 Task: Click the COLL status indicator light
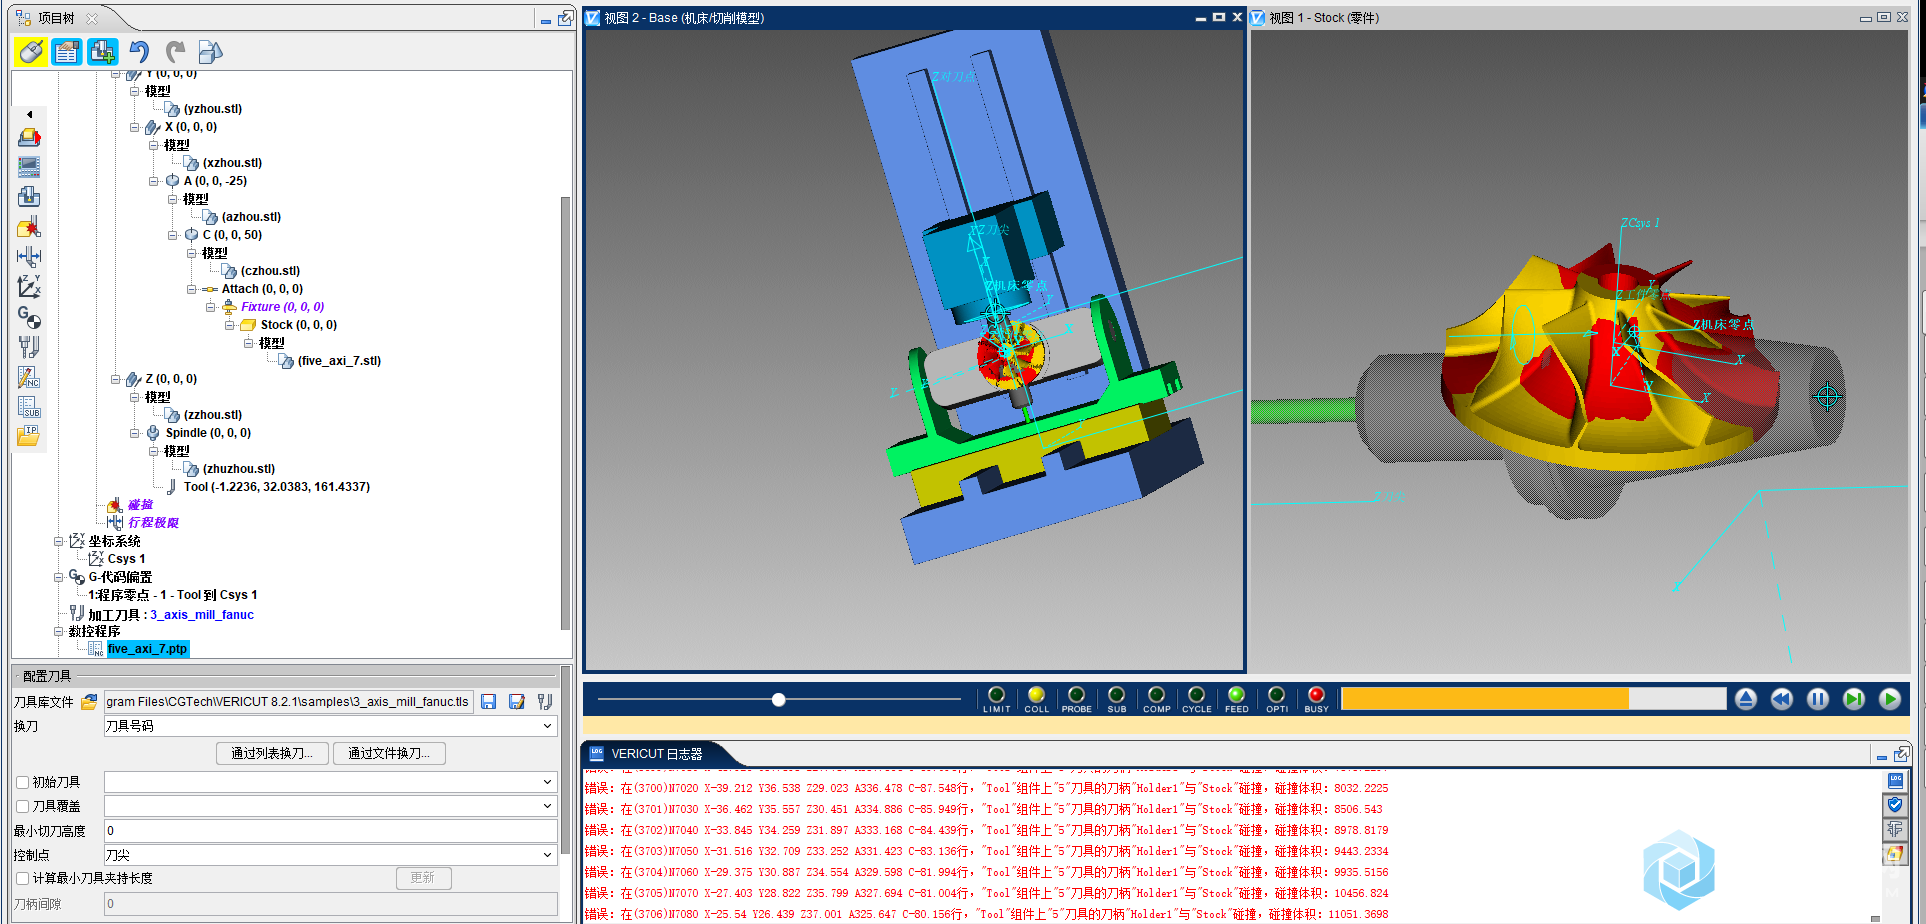1036,695
